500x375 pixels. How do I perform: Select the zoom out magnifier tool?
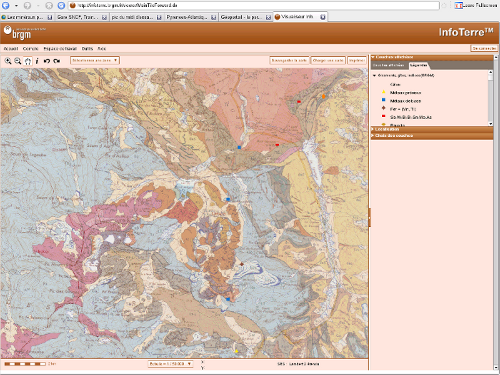(18, 61)
